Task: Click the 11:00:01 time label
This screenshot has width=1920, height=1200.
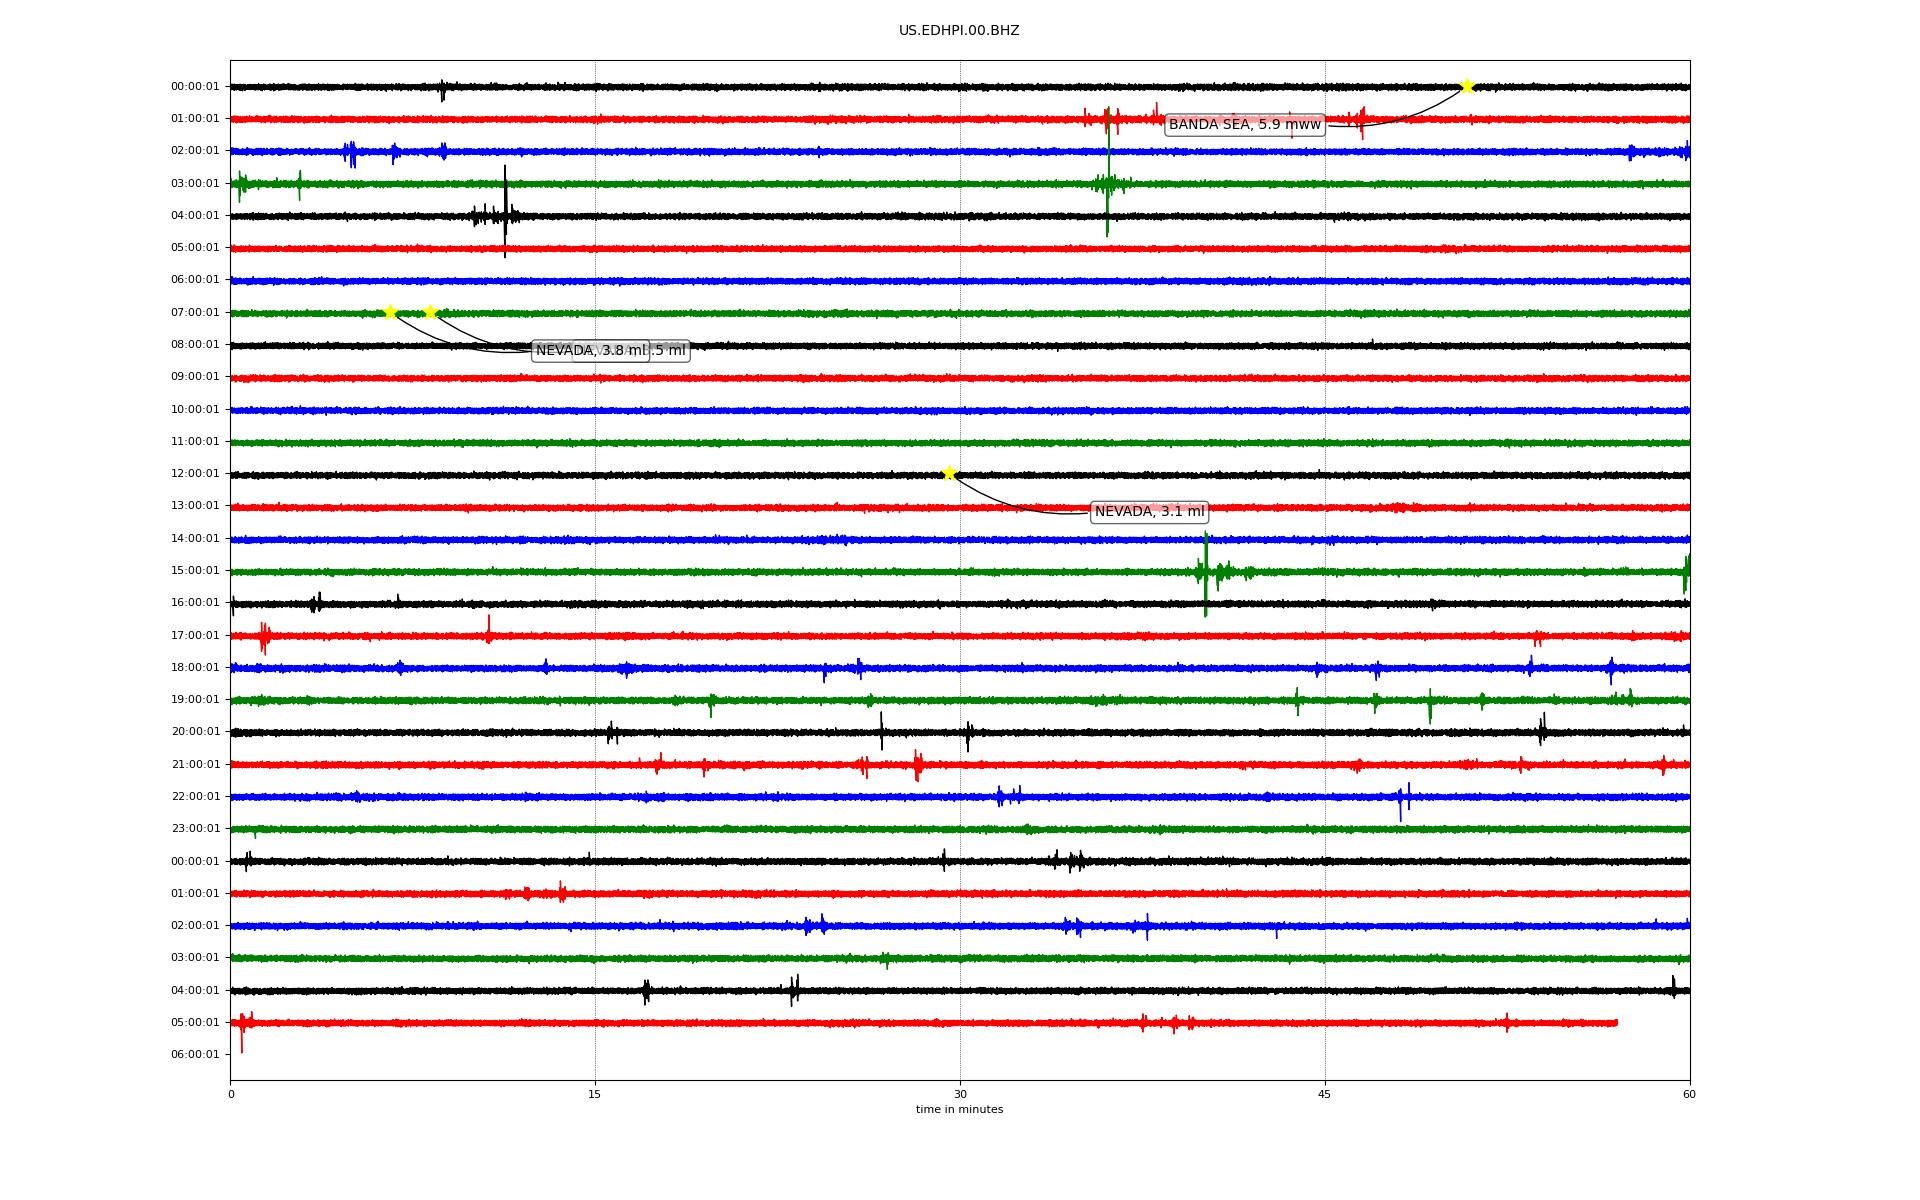Action: pos(195,442)
